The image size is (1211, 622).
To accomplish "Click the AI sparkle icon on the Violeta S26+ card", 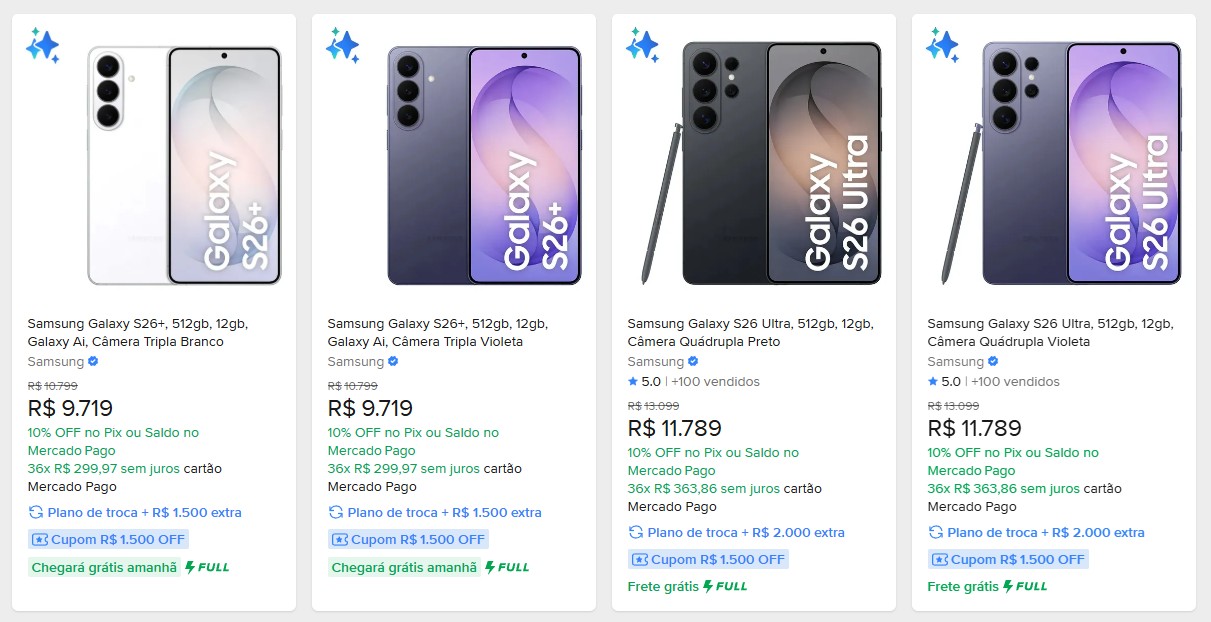I will pyautogui.click(x=345, y=45).
